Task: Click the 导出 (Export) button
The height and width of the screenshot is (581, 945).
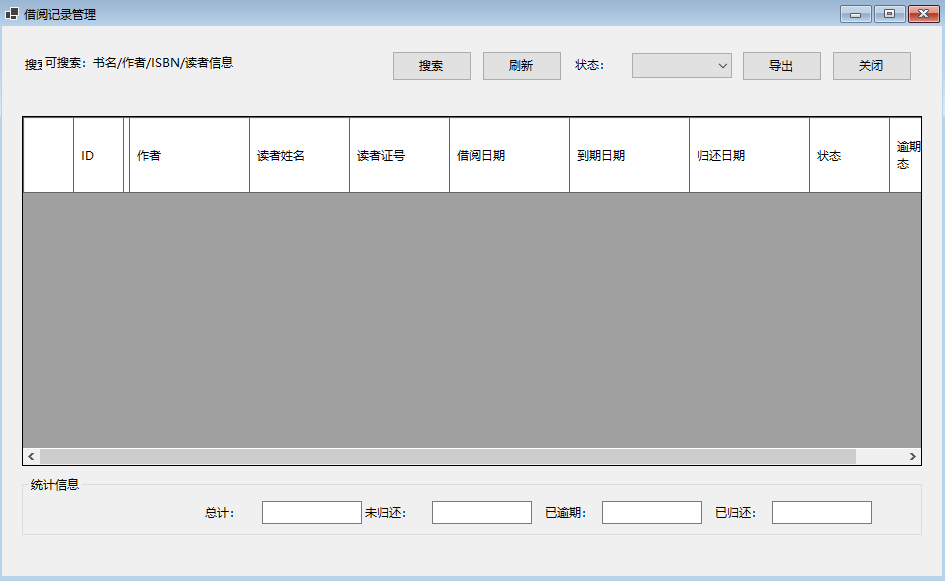Action: click(781, 65)
